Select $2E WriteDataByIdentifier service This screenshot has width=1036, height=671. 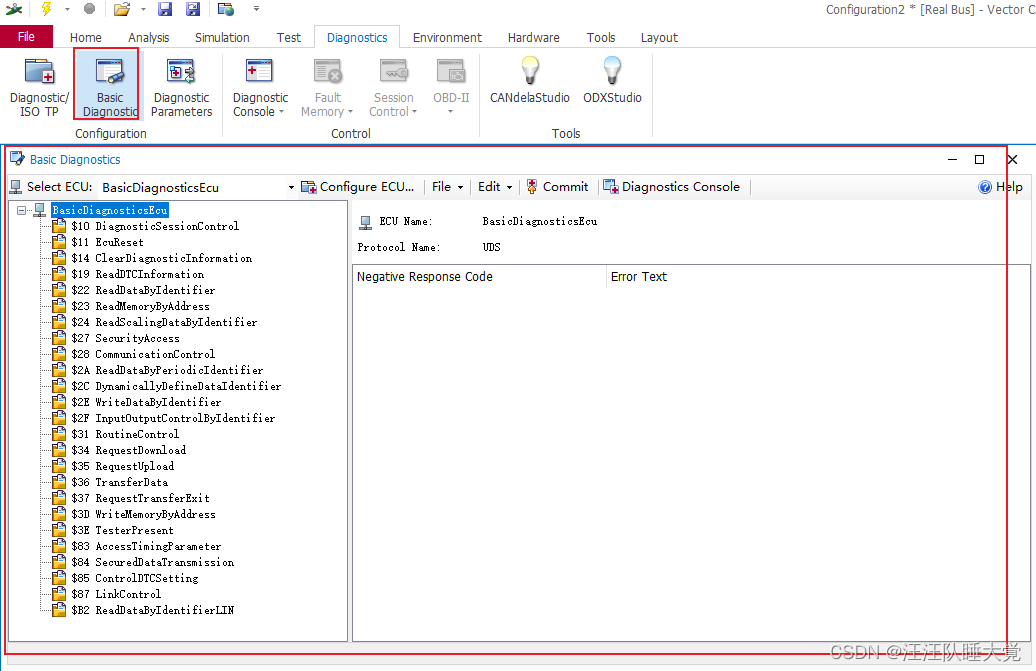(x=146, y=402)
